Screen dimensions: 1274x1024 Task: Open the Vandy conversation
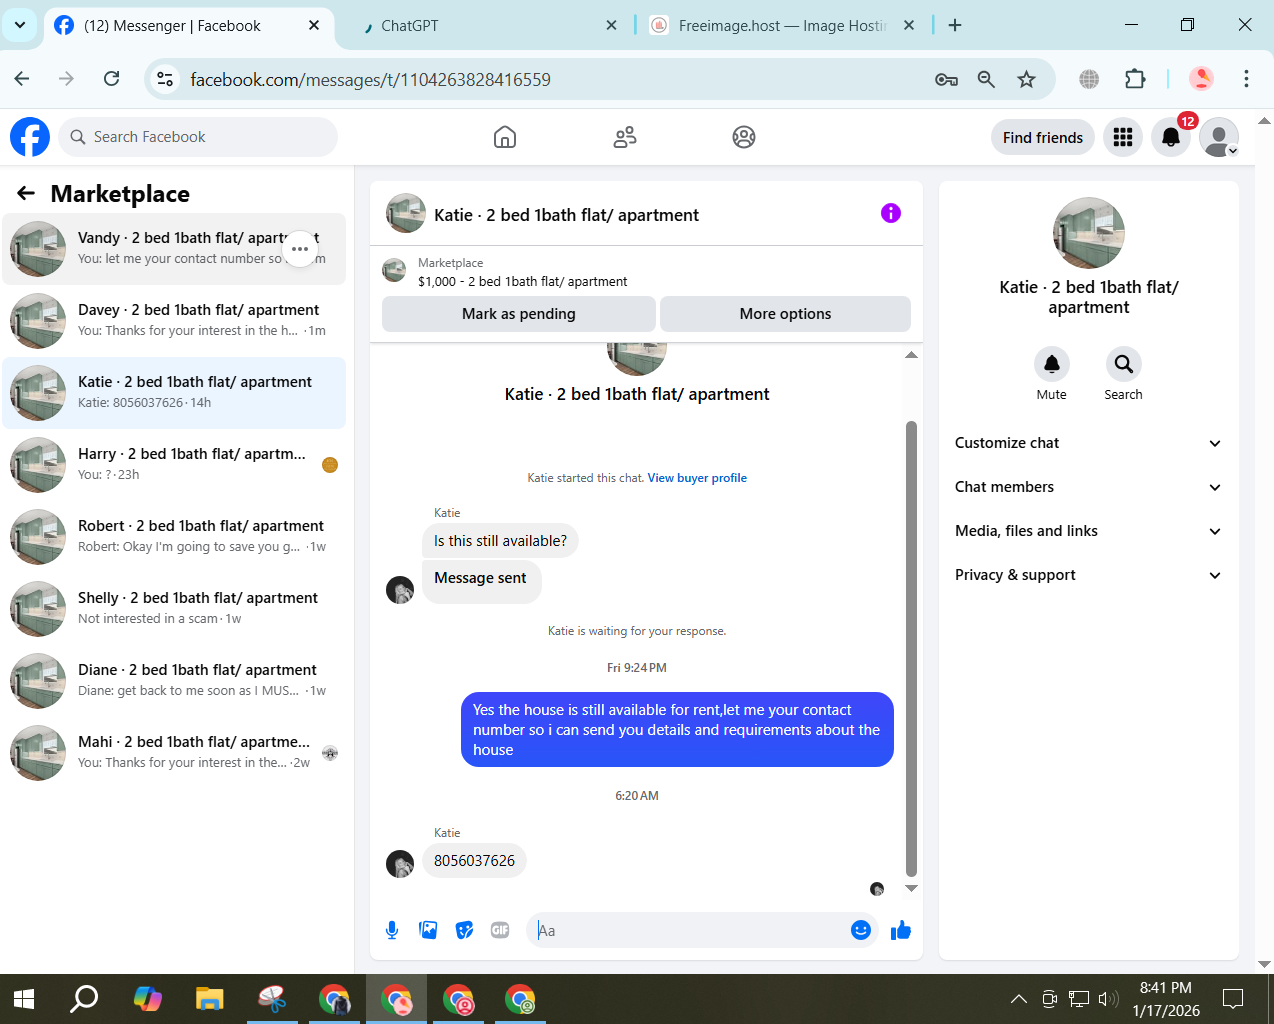tap(174, 249)
